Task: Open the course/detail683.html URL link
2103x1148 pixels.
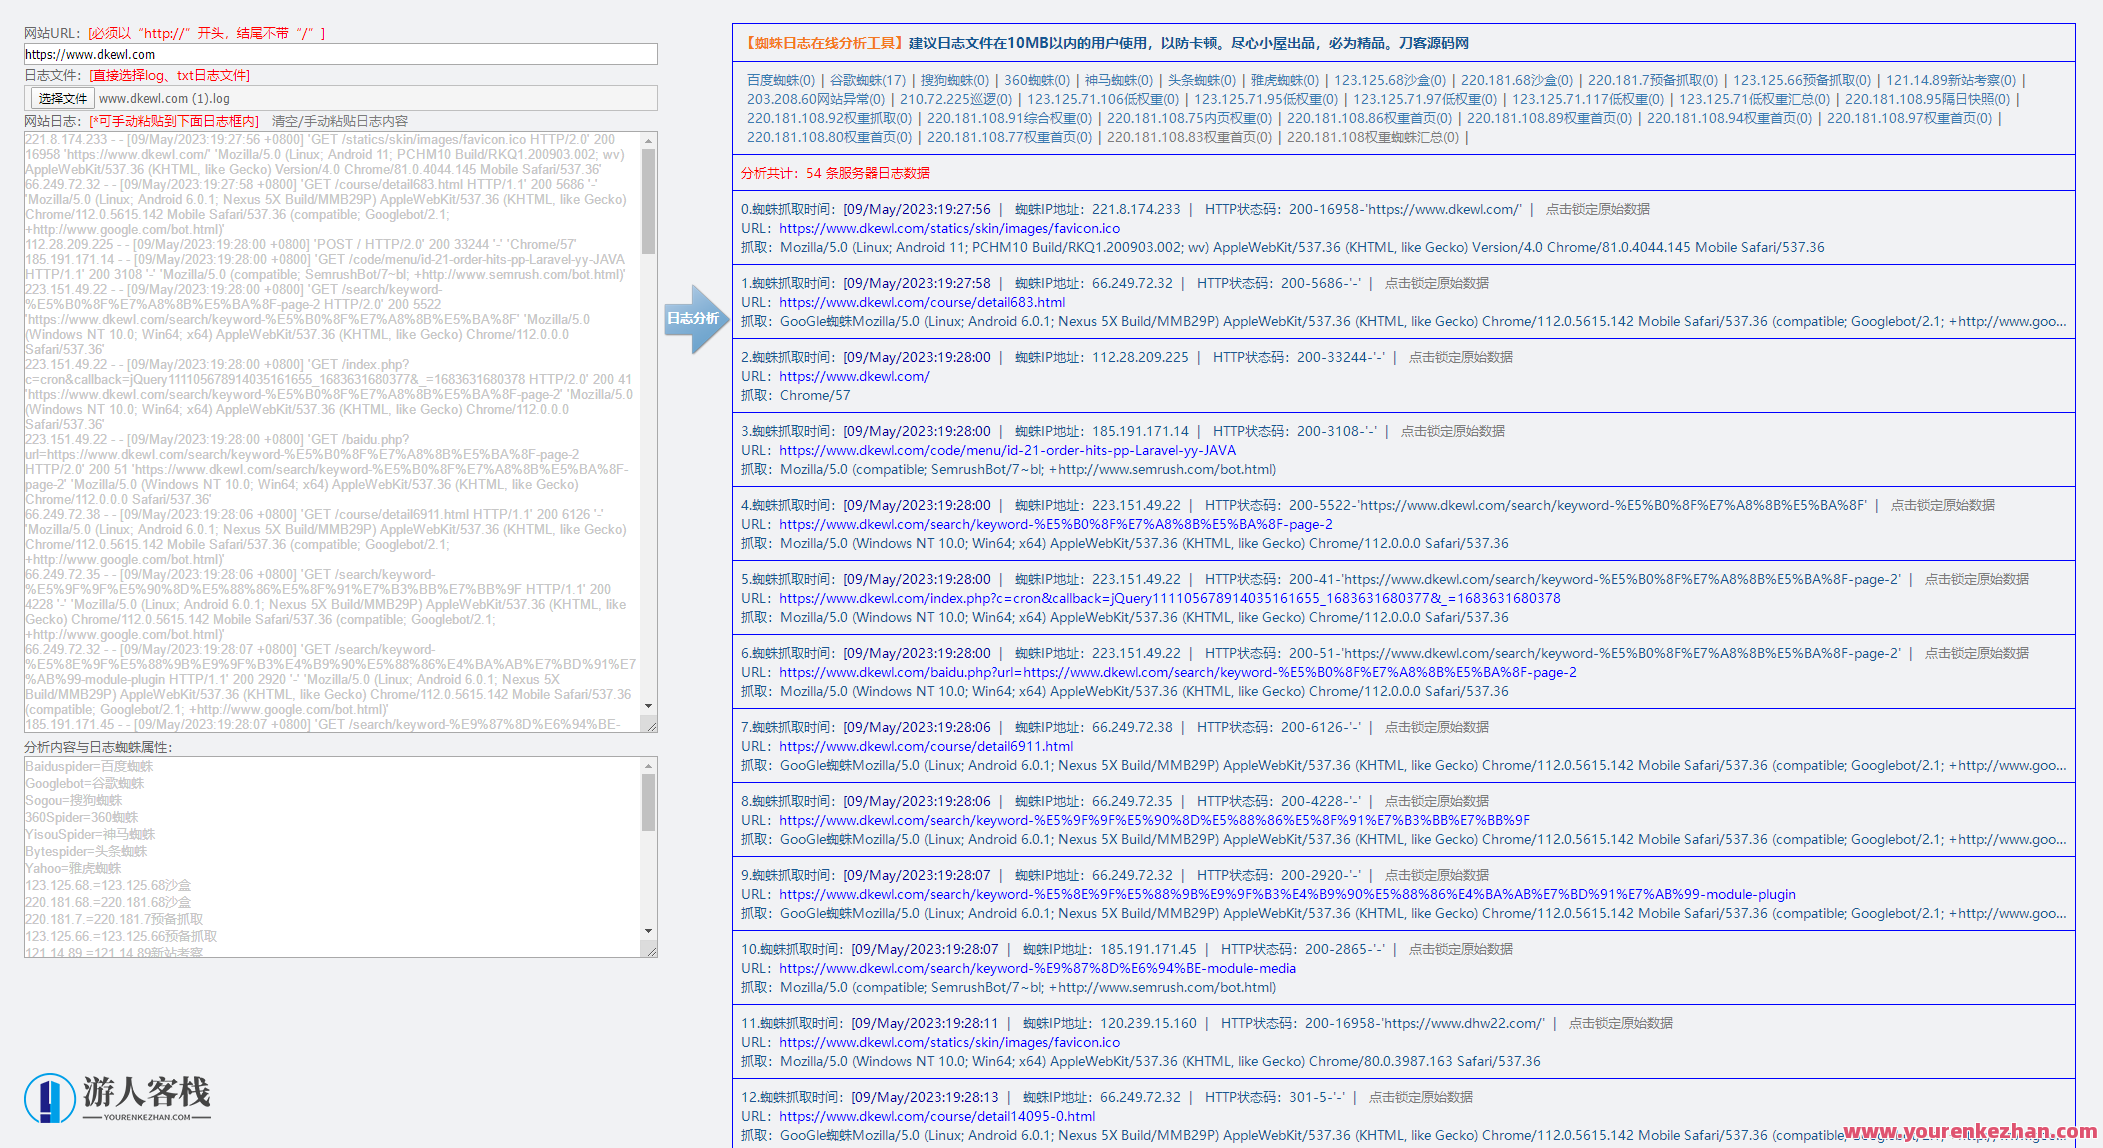Action: click(x=922, y=302)
